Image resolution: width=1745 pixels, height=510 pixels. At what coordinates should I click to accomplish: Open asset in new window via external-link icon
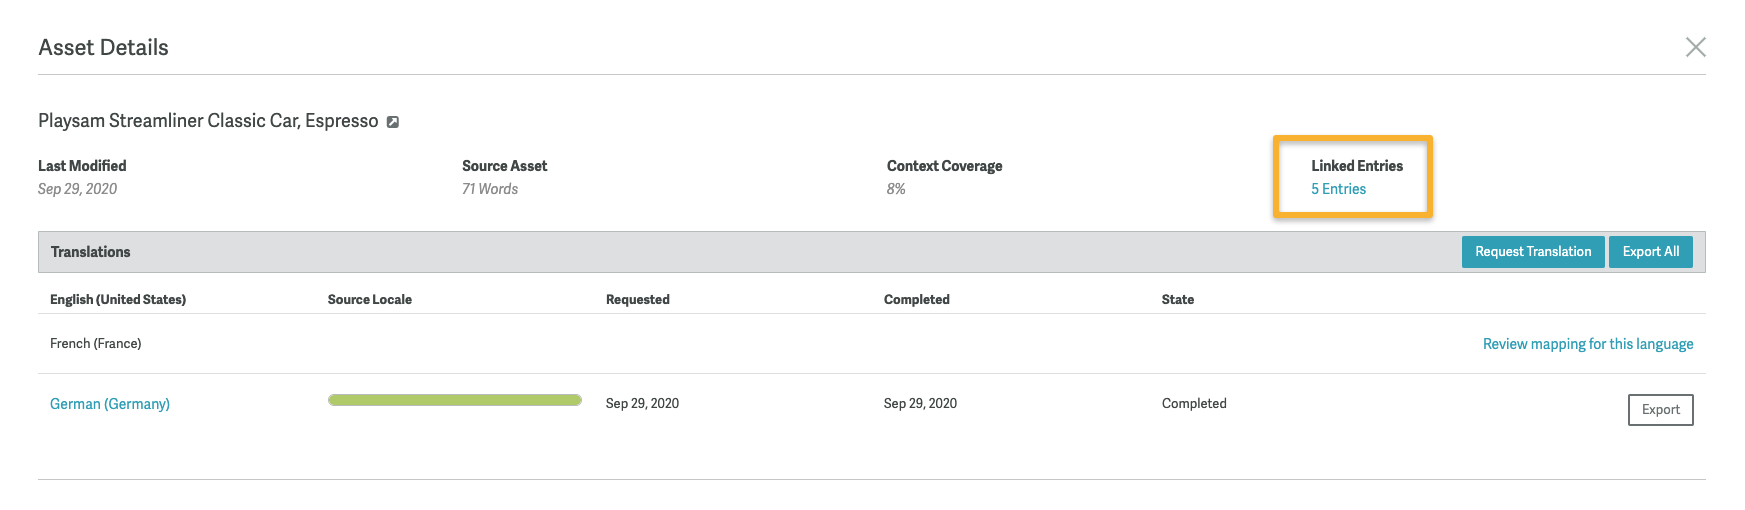tap(393, 122)
